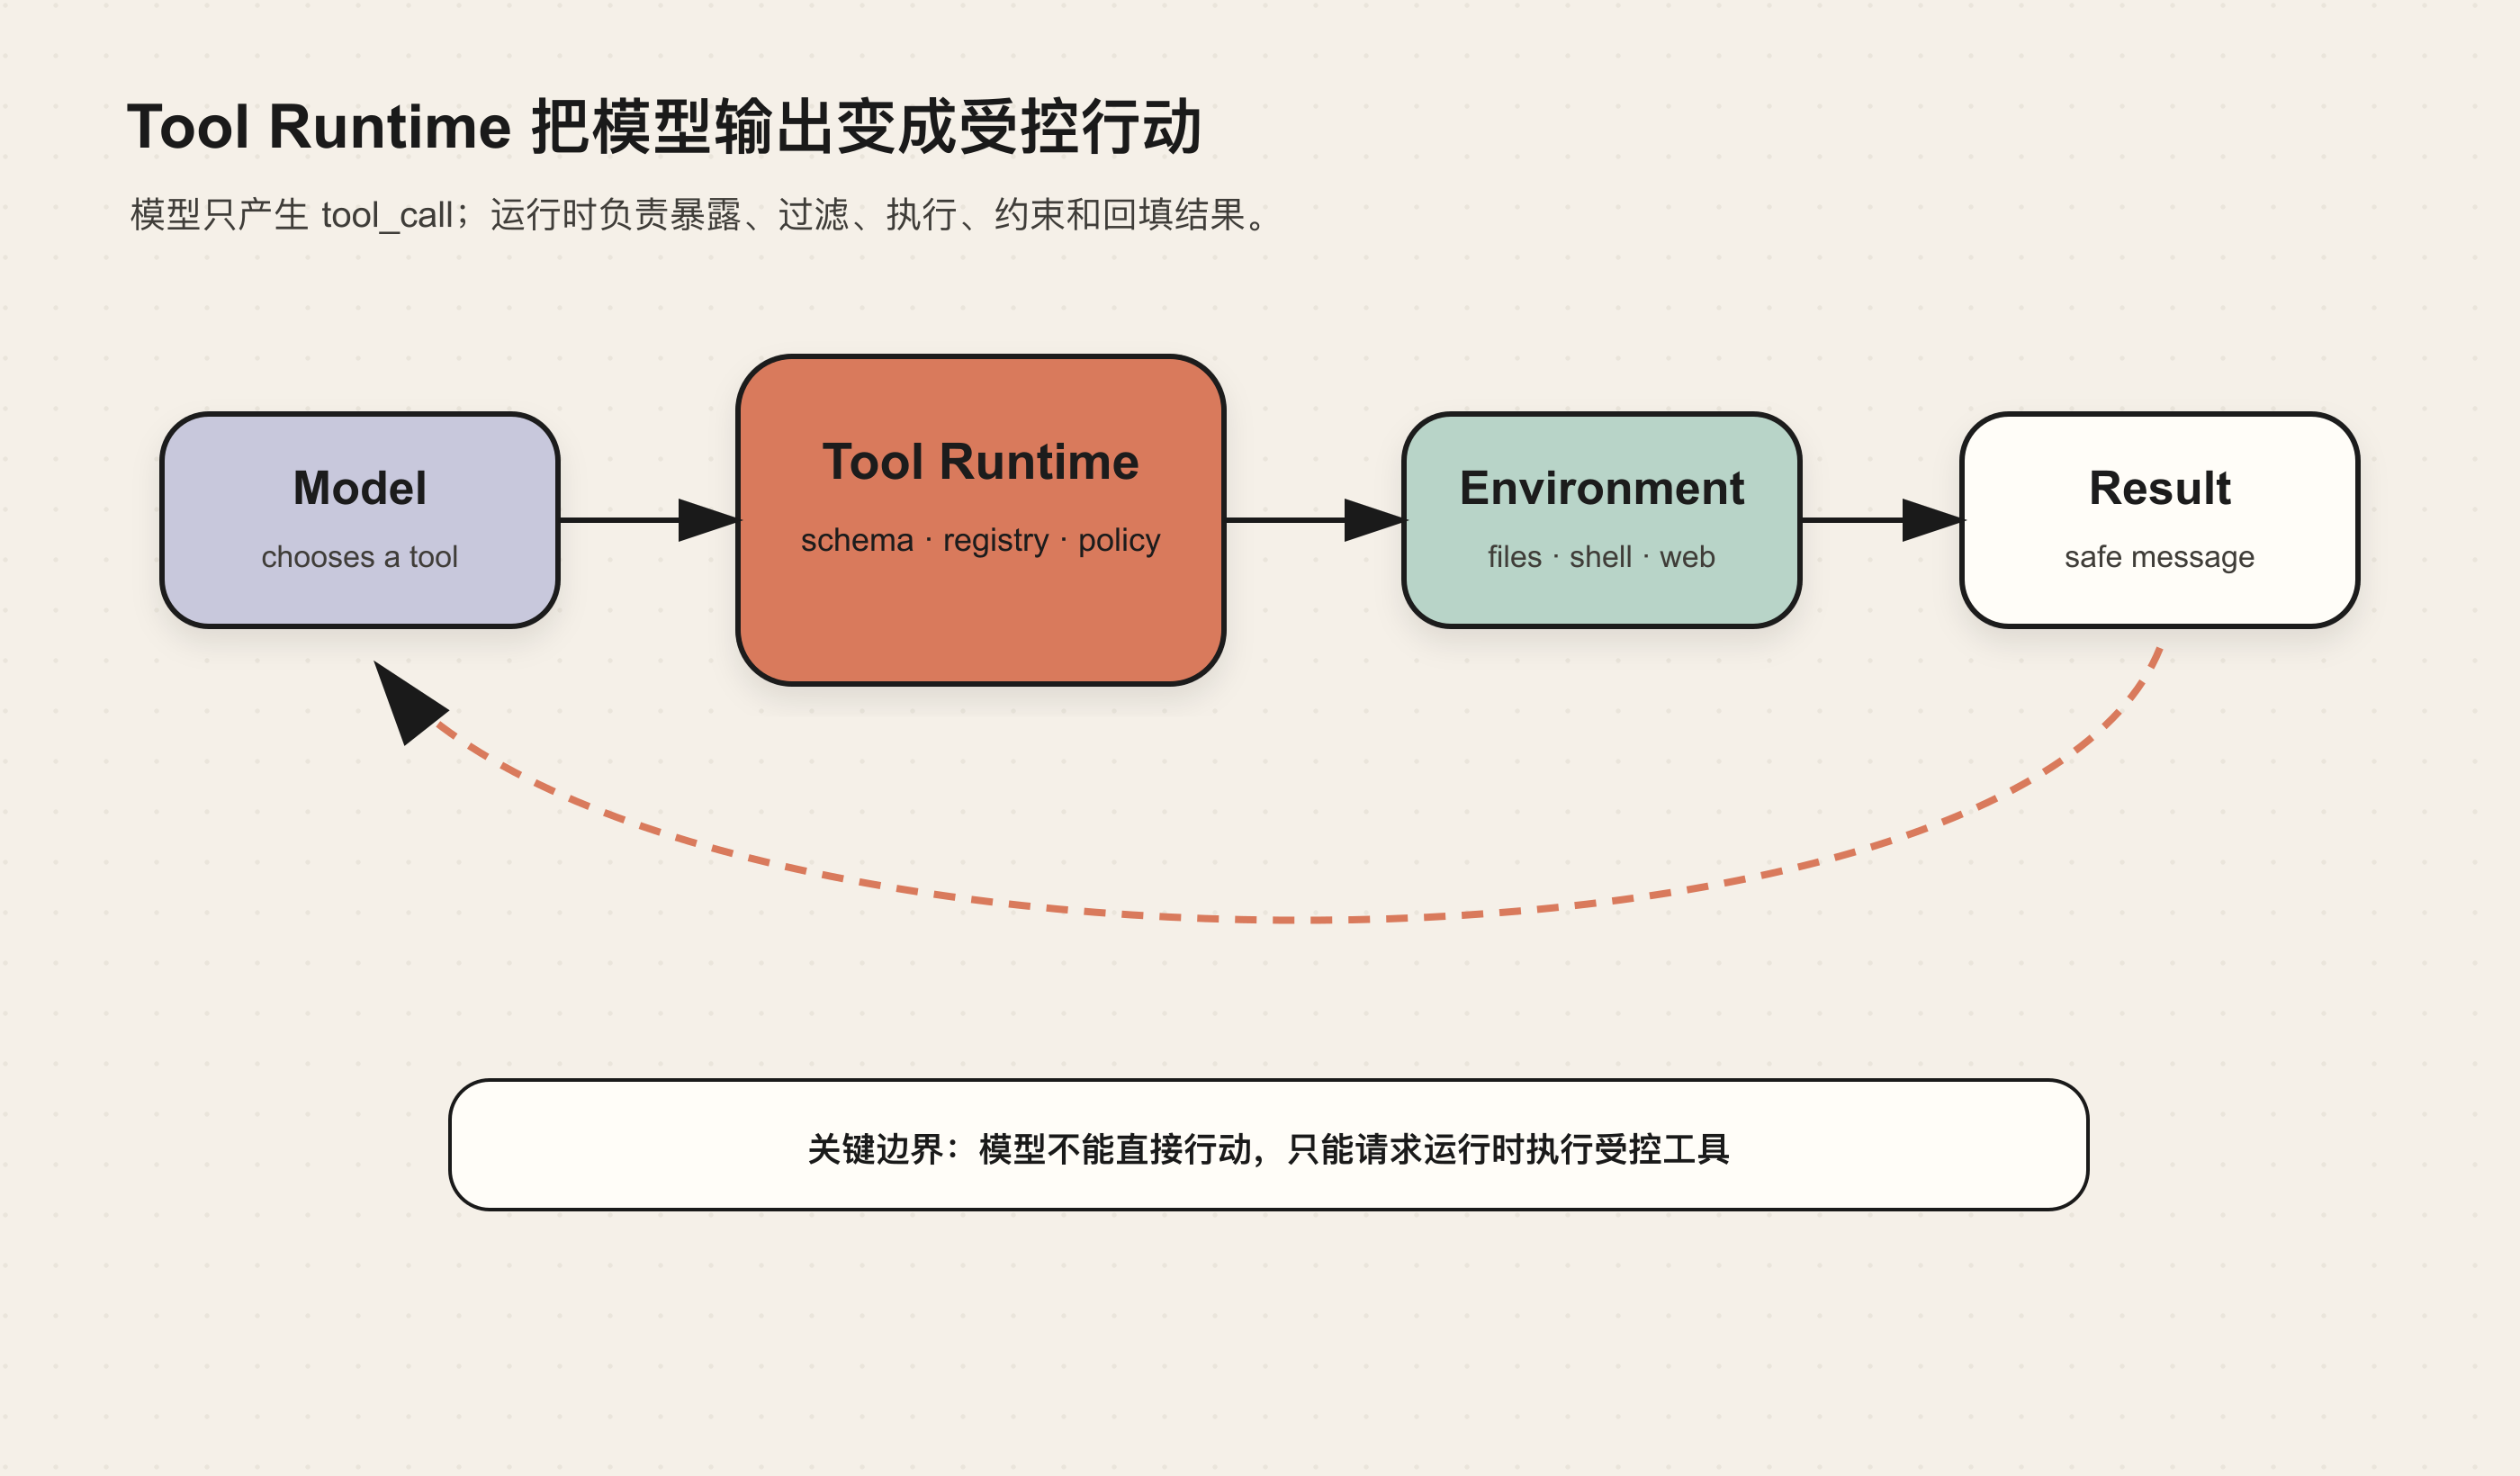This screenshot has height=1476, width=2520.
Task: Select the green Environment box
Action: pyautogui.click(x=1602, y=520)
